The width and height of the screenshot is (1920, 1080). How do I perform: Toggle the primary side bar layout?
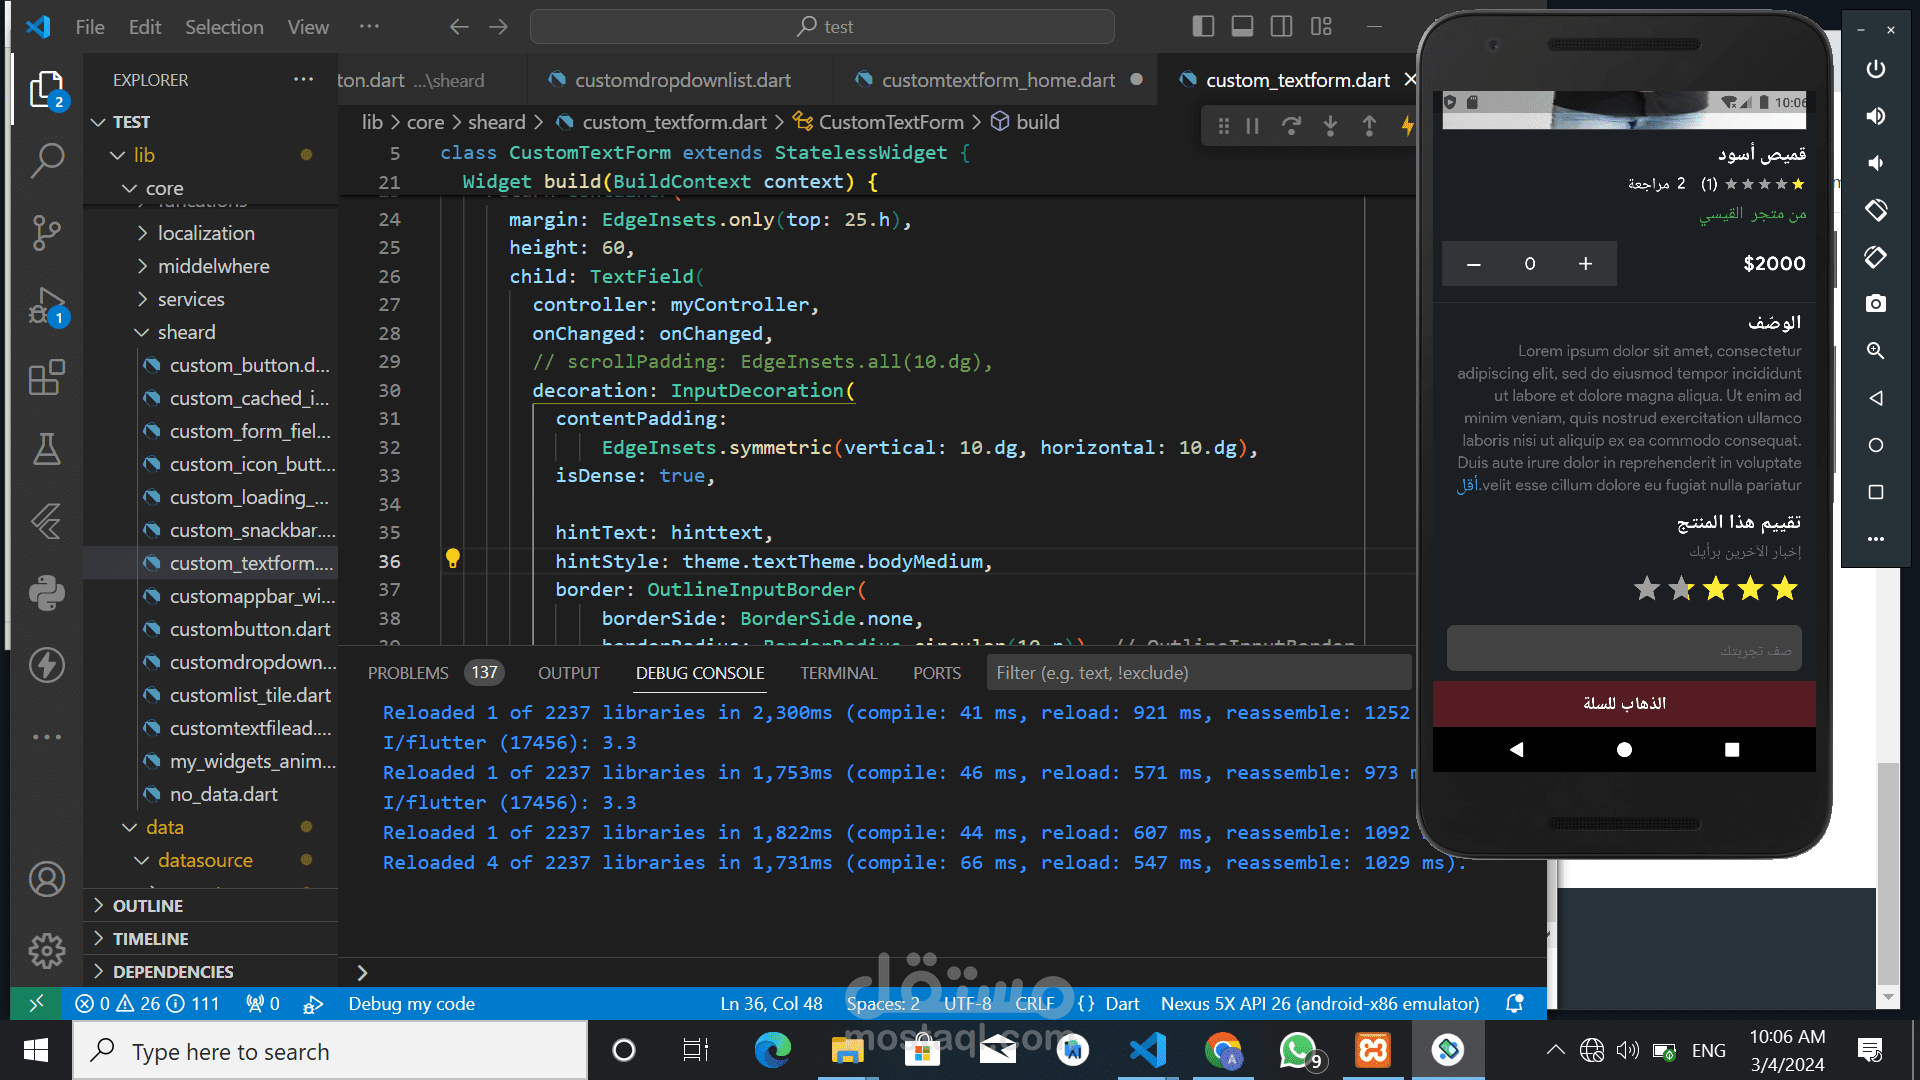coord(1203,27)
